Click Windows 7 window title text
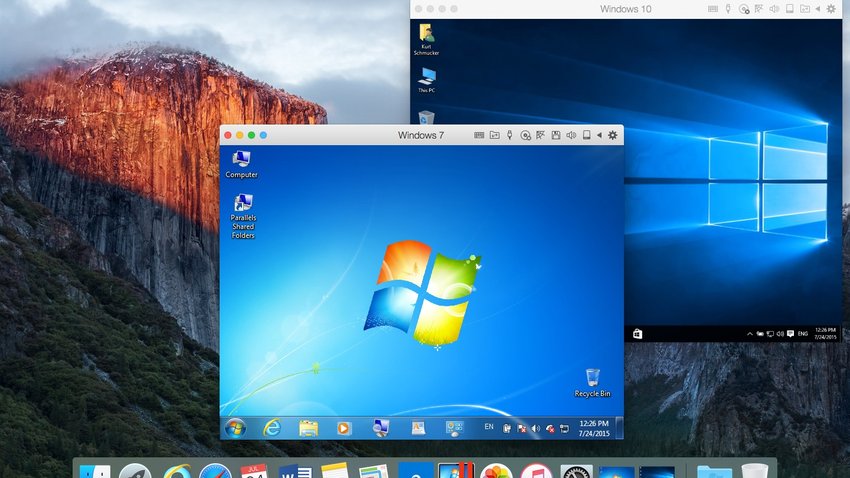Screen dimensions: 850x478 (x=421, y=135)
